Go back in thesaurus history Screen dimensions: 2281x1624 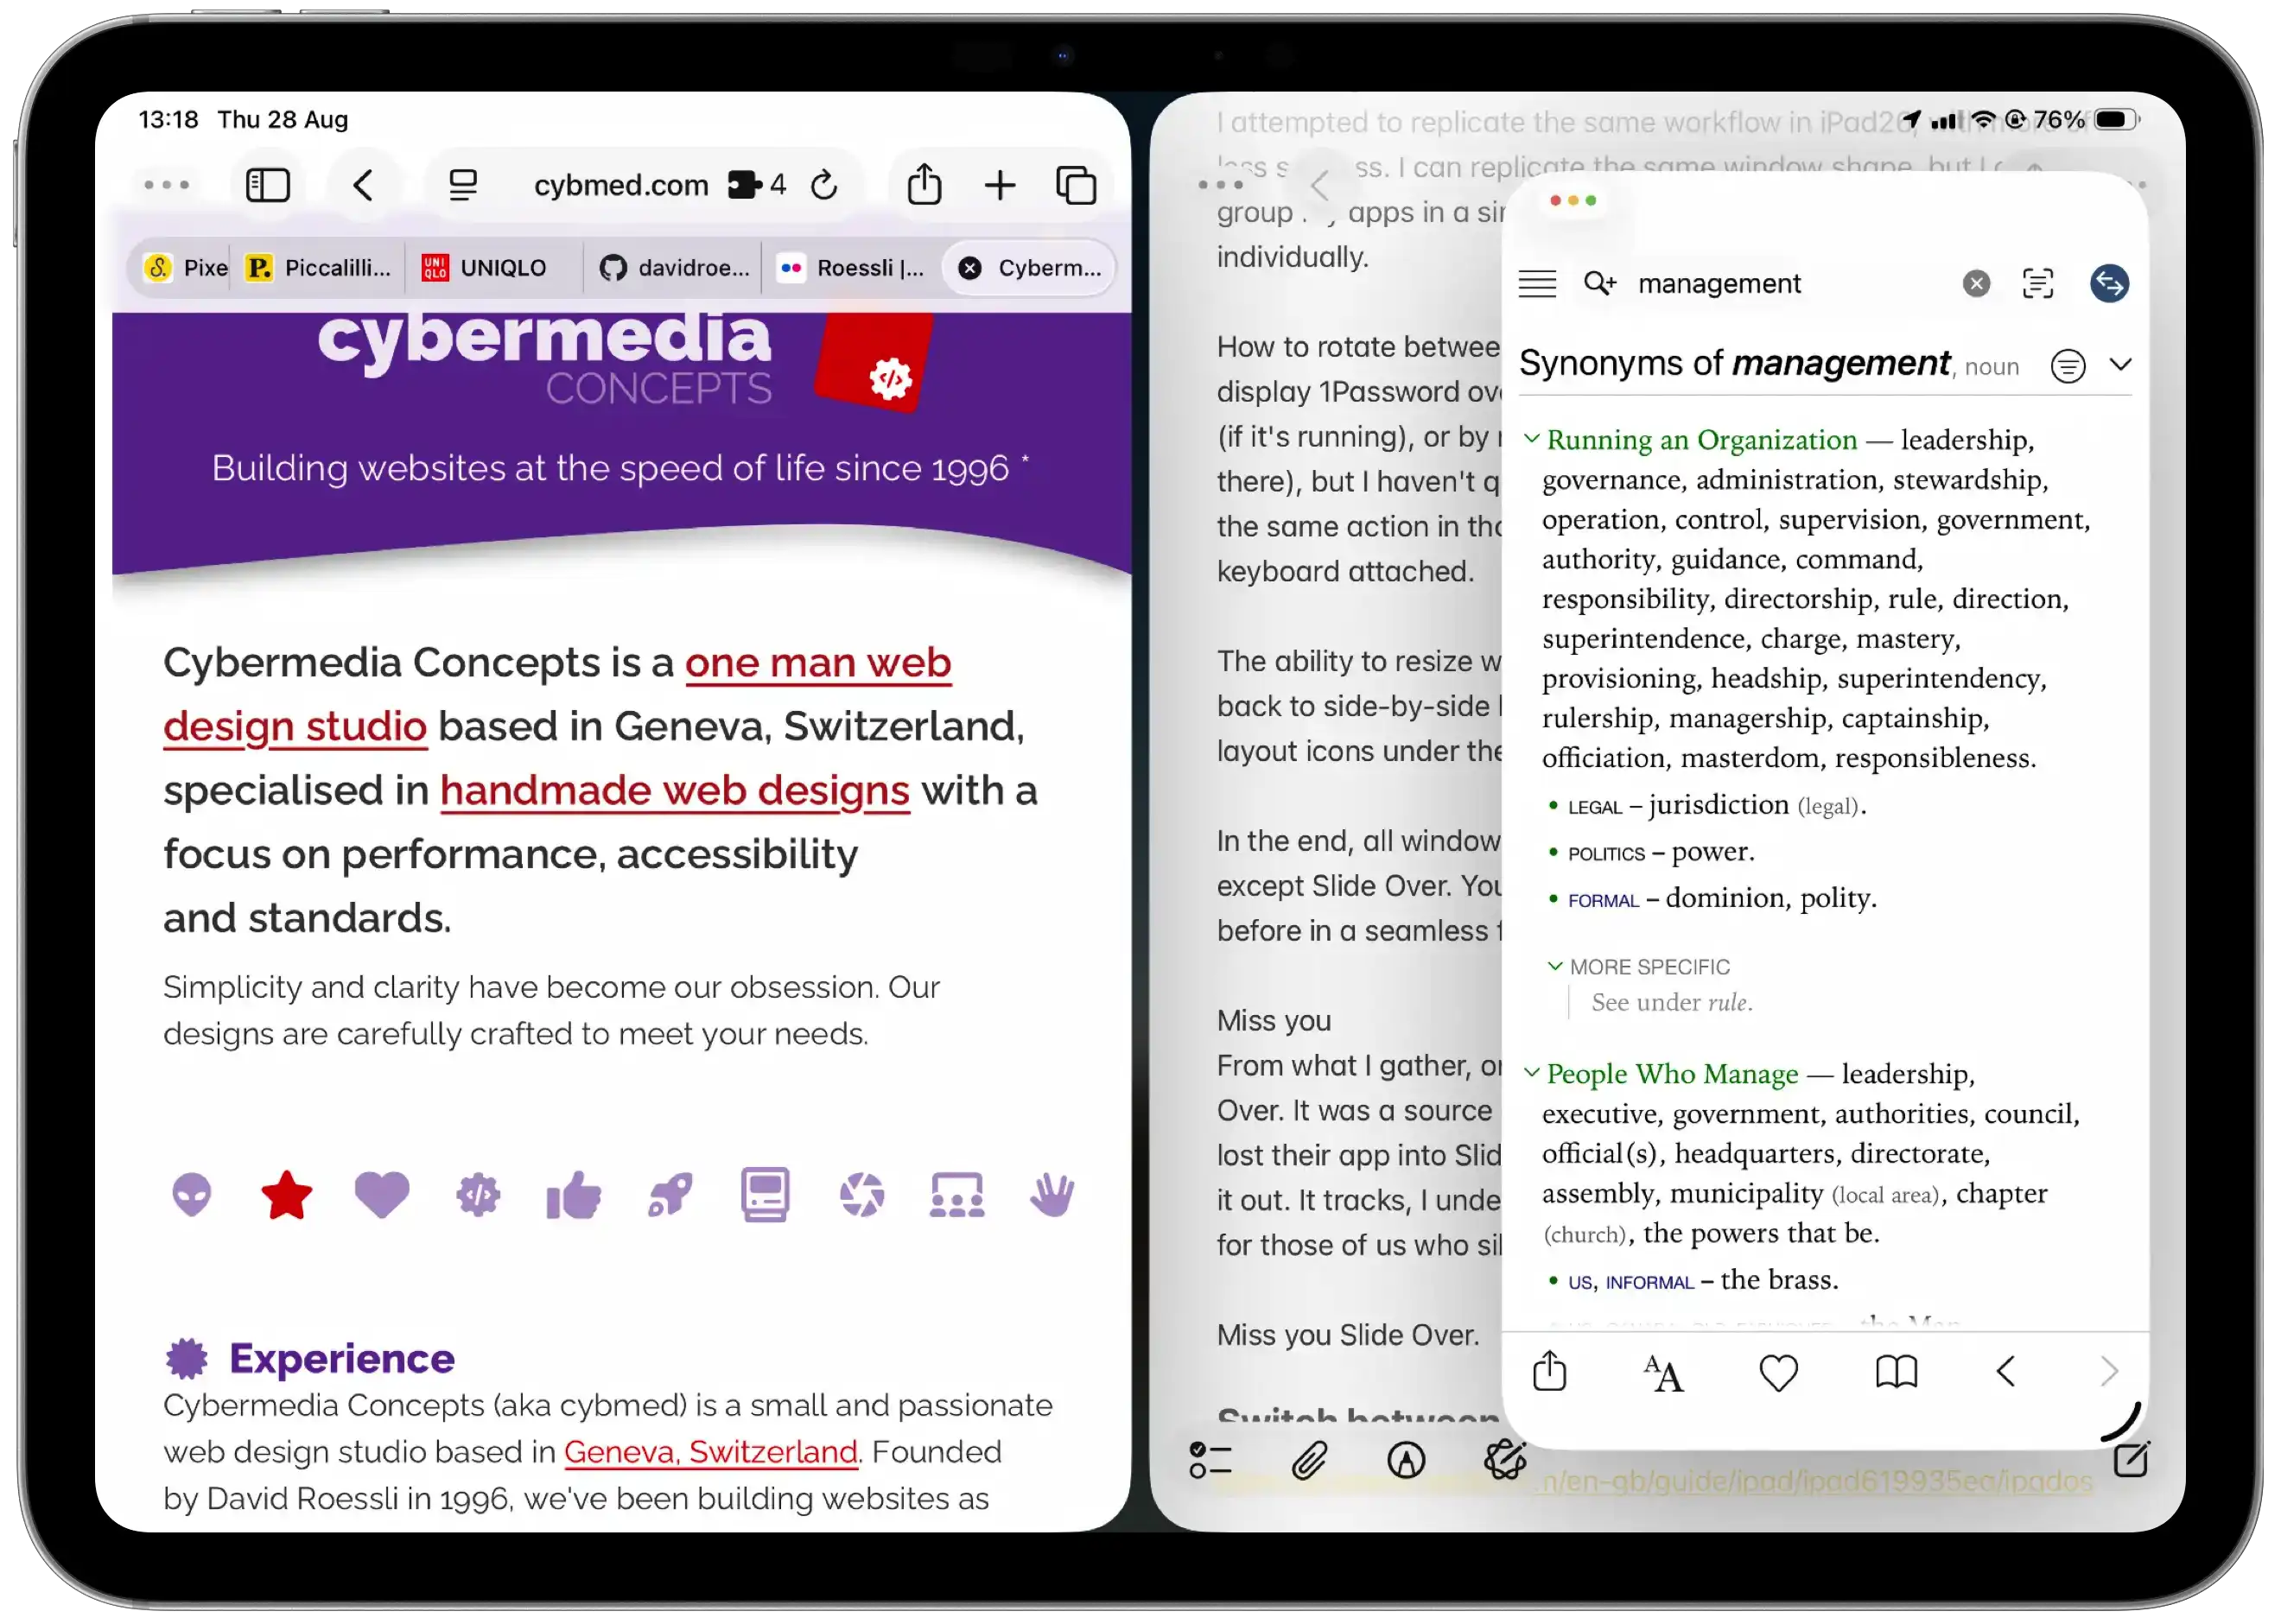tap(2006, 1372)
